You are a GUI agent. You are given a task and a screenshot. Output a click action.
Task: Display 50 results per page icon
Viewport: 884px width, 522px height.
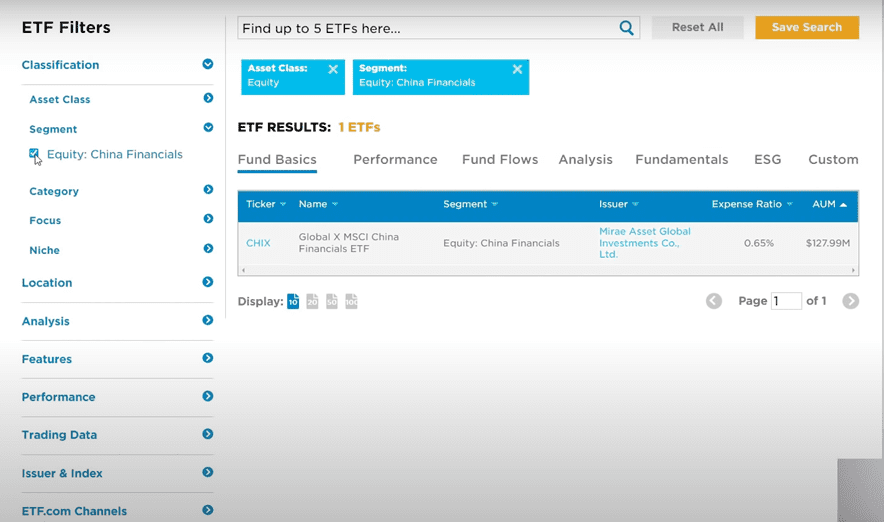tap(332, 301)
